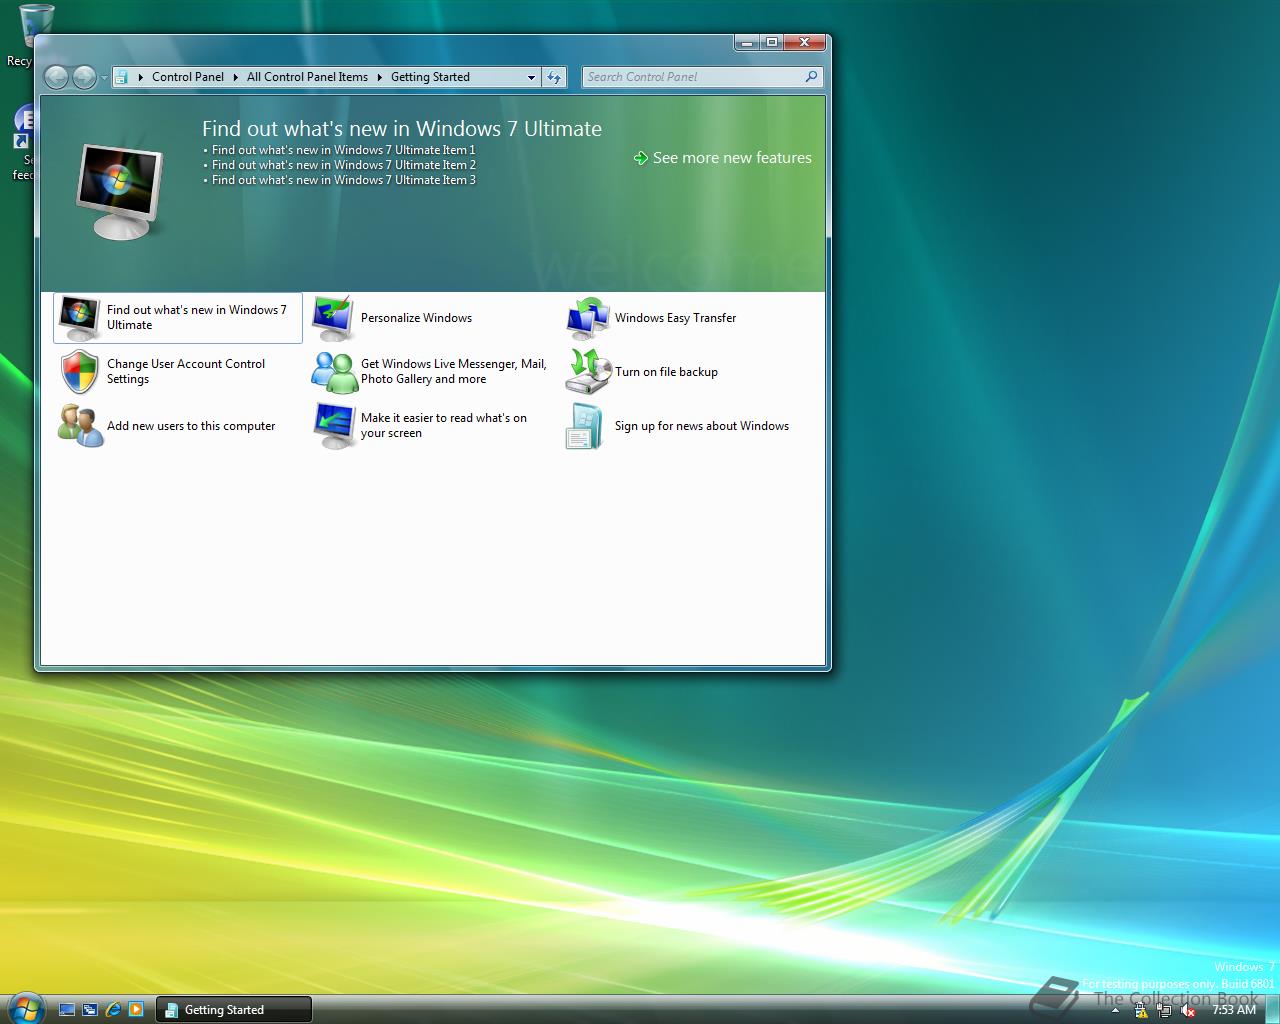
Task: Click banner text ending in Item 1
Action: tap(344, 150)
